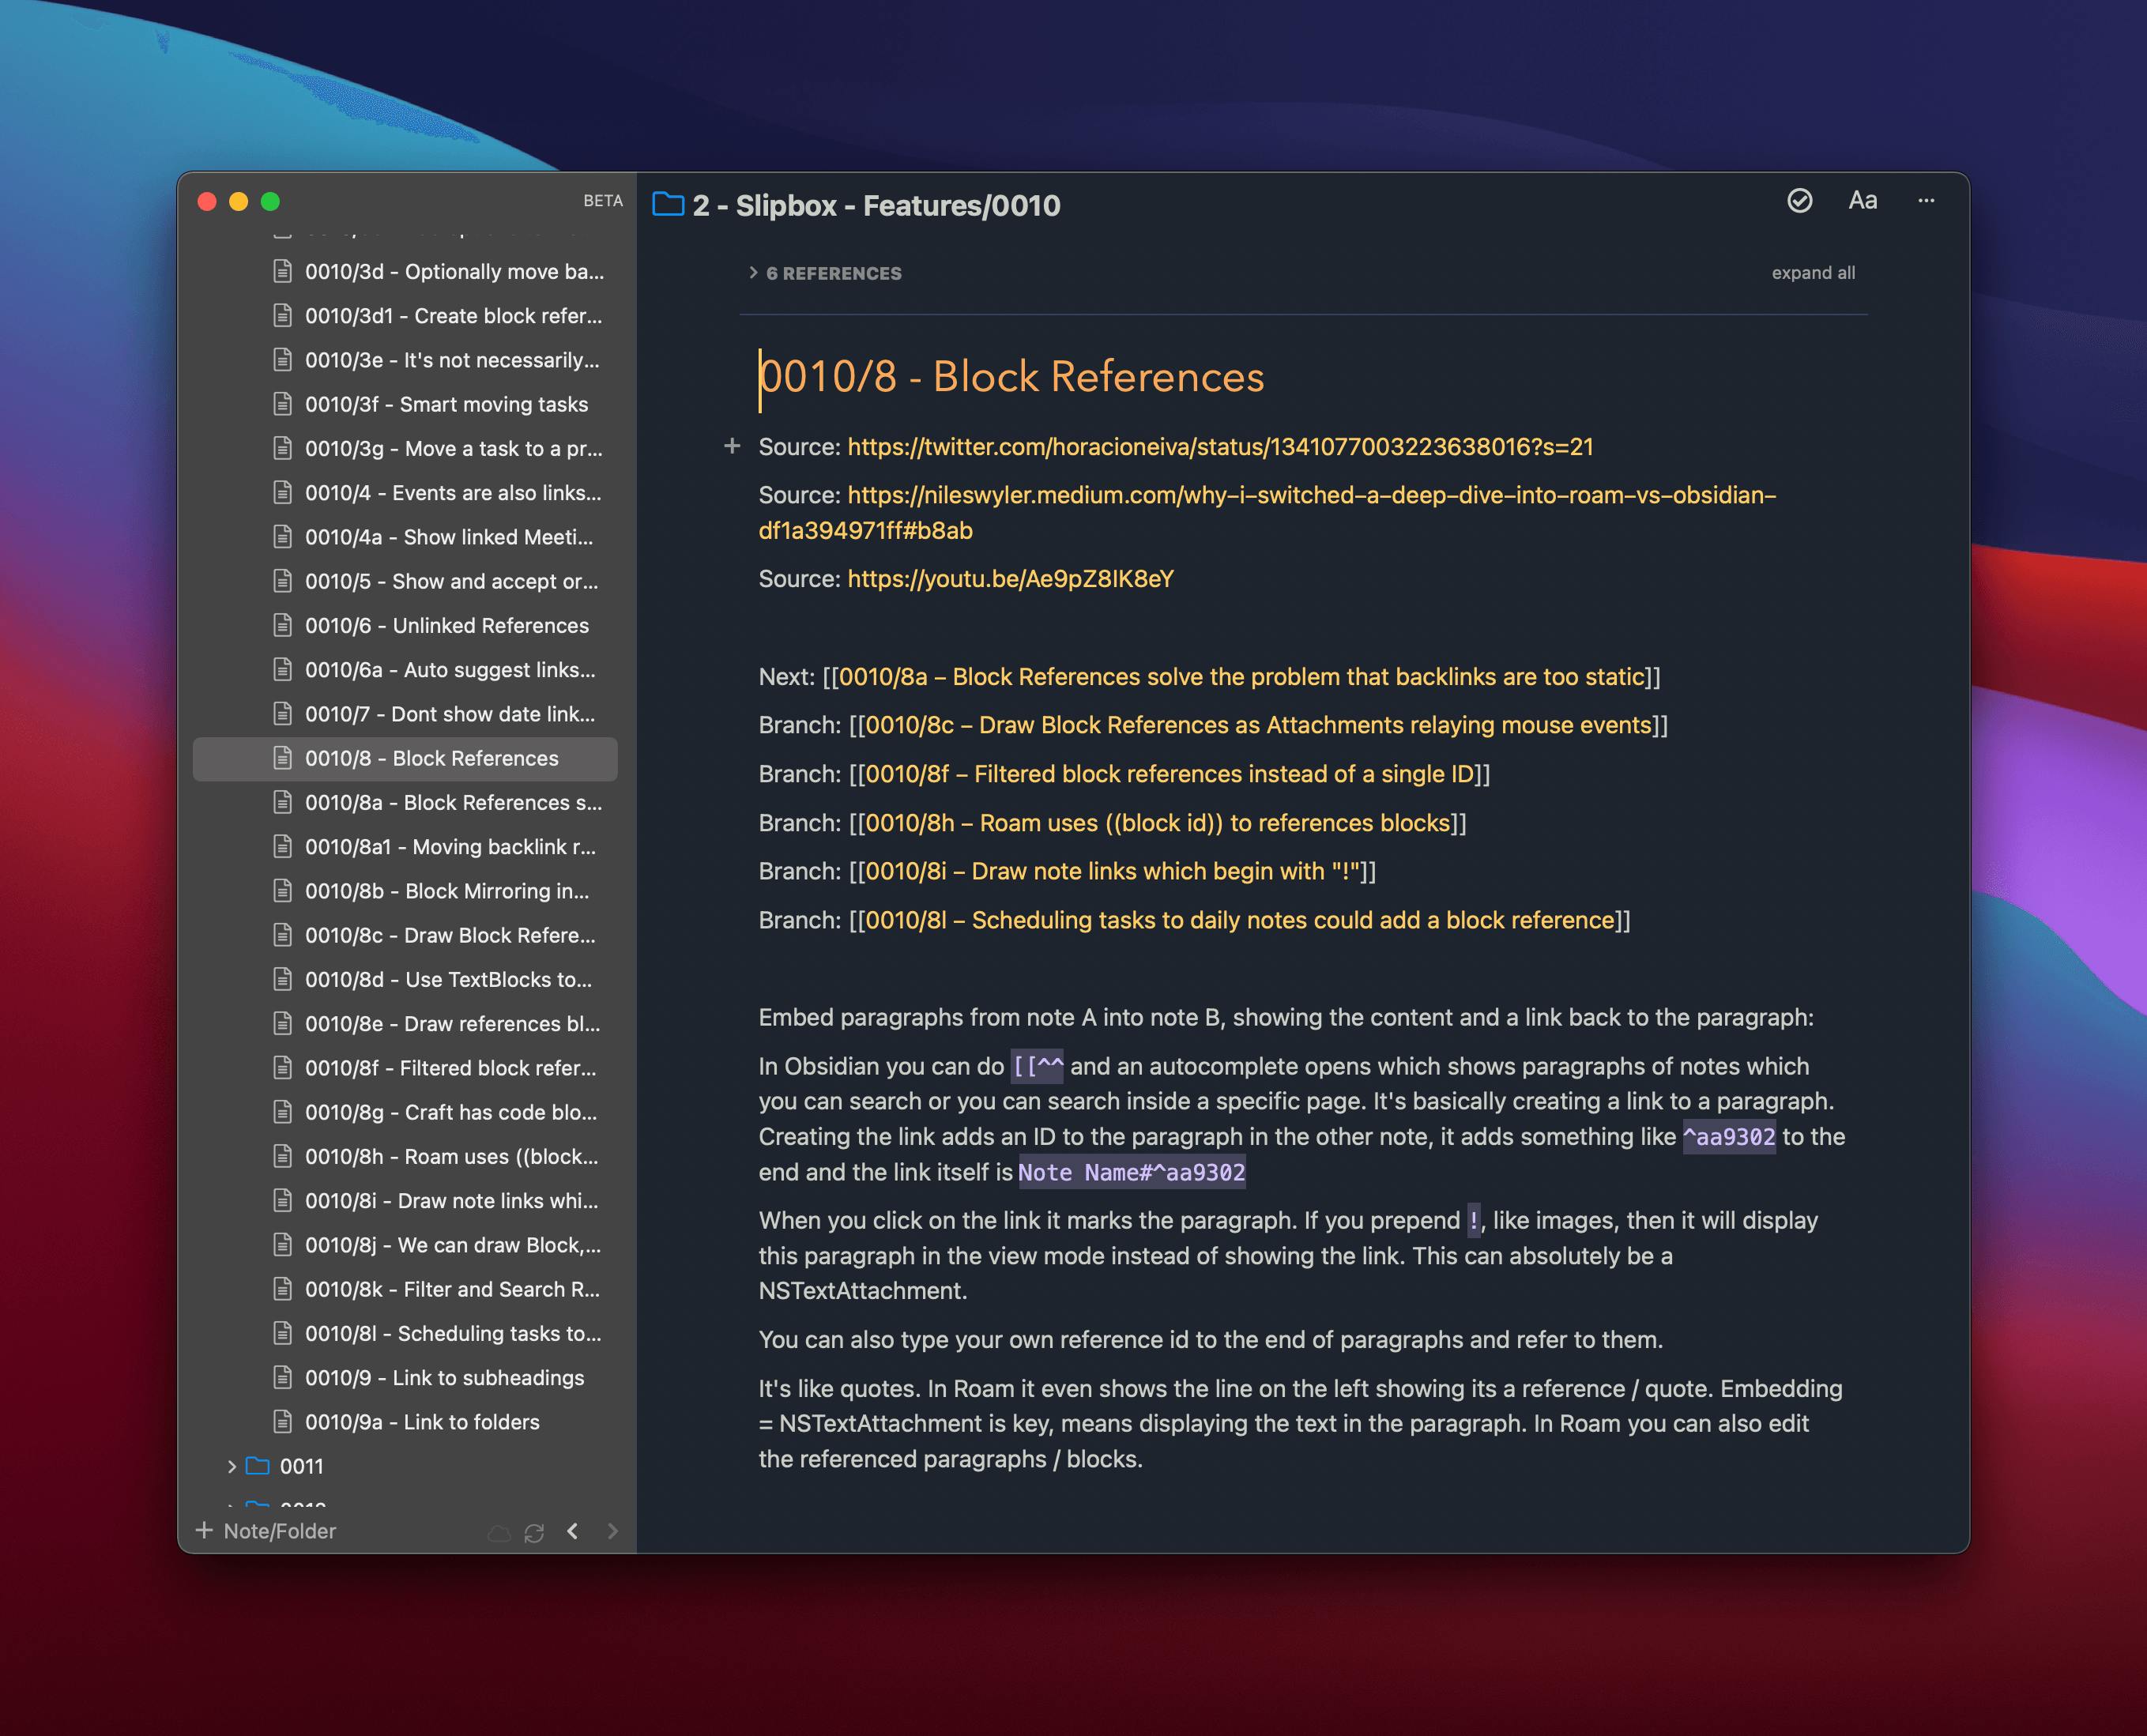
Task: Click the note title Block References heading
Action: [1011, 378]
